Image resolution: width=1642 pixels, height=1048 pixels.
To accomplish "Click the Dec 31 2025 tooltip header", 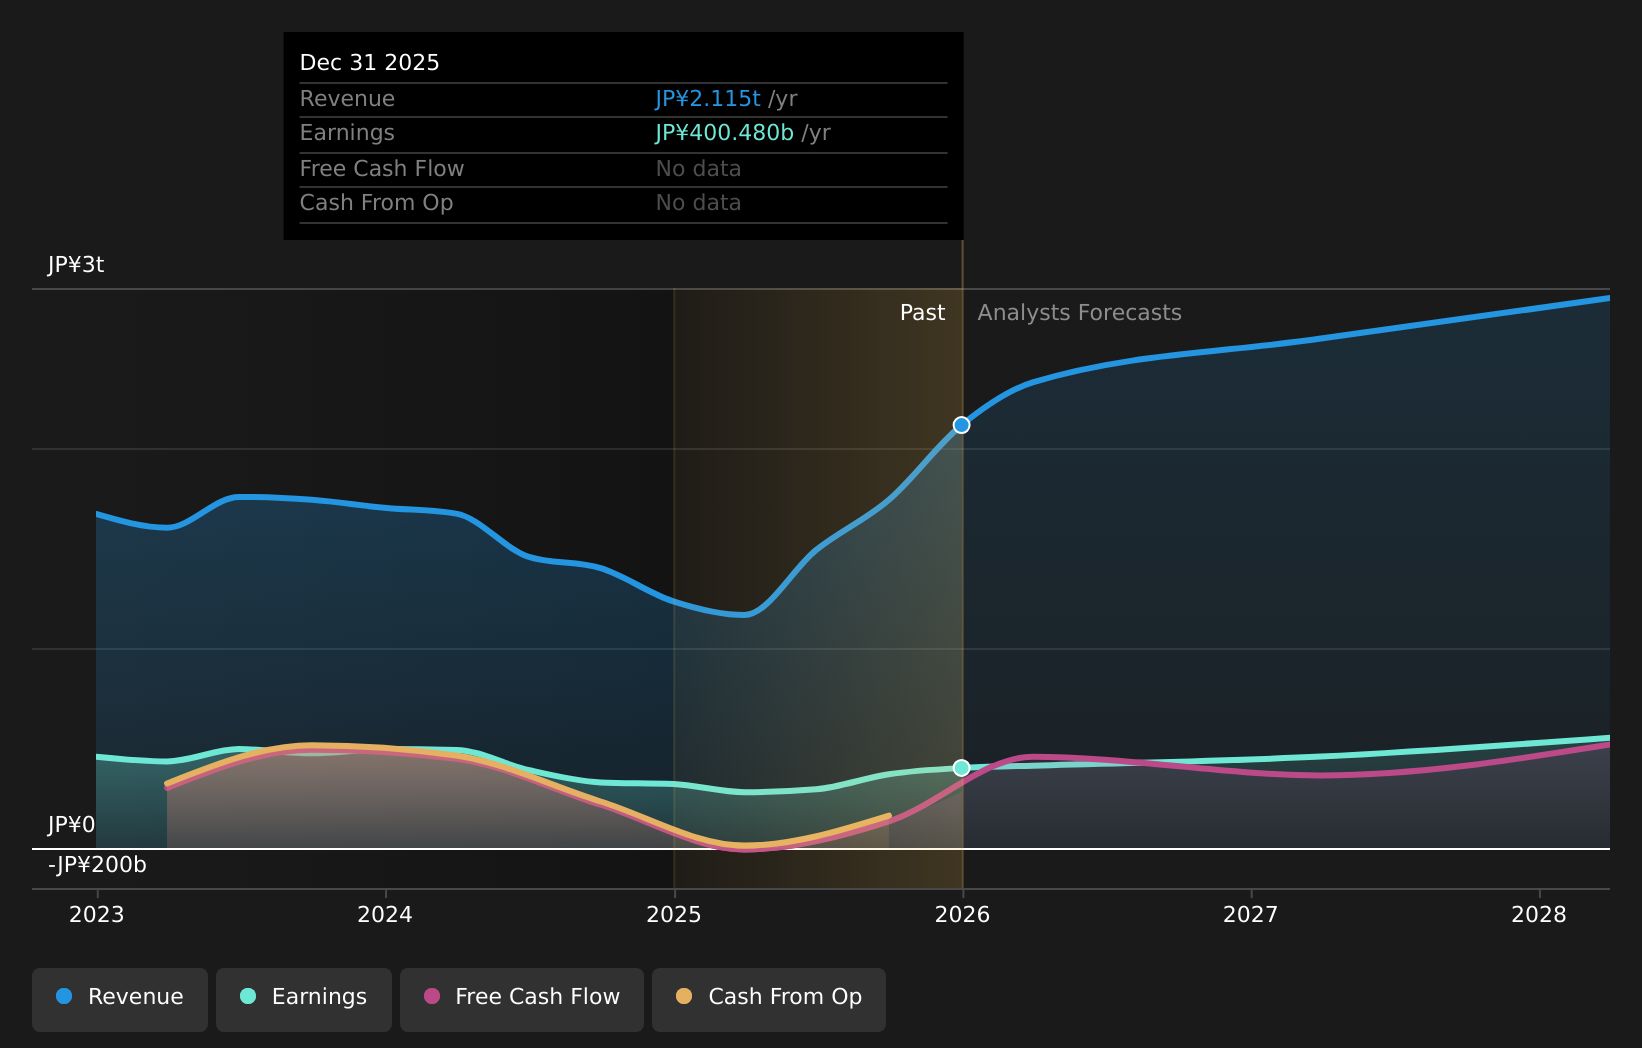I will (x=370, y=63).
